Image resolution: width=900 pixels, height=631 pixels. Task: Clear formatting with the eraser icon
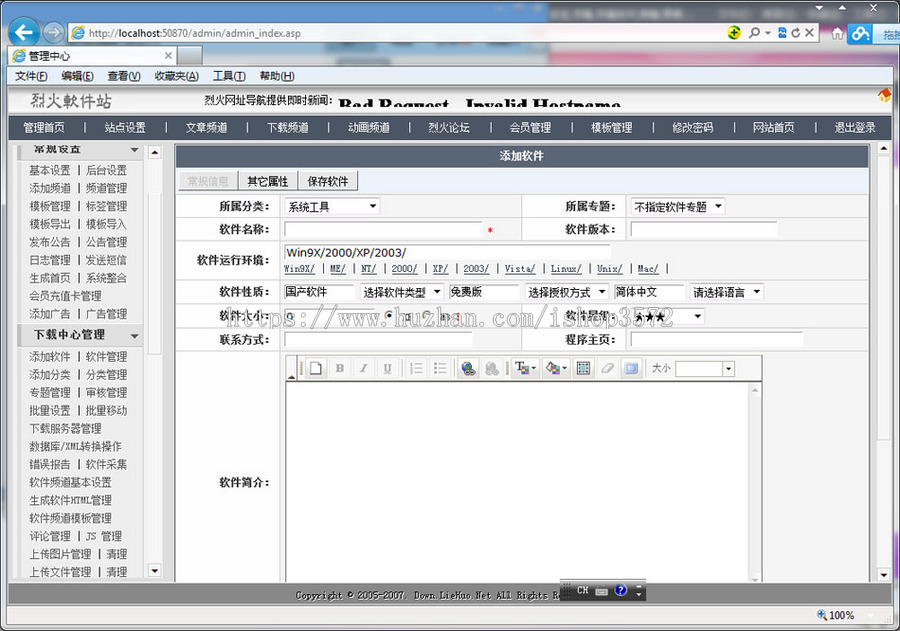click(x=605, y=367)
